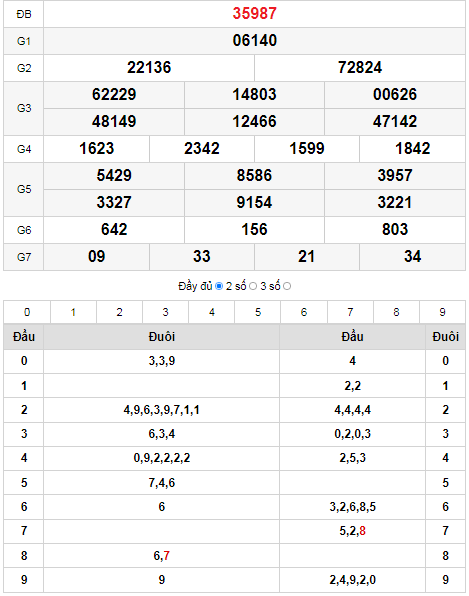469x596 pixels.
Task: Select the 'Đầy đủ' radio button
Action: pyautogui.click(x=219, y=286)
